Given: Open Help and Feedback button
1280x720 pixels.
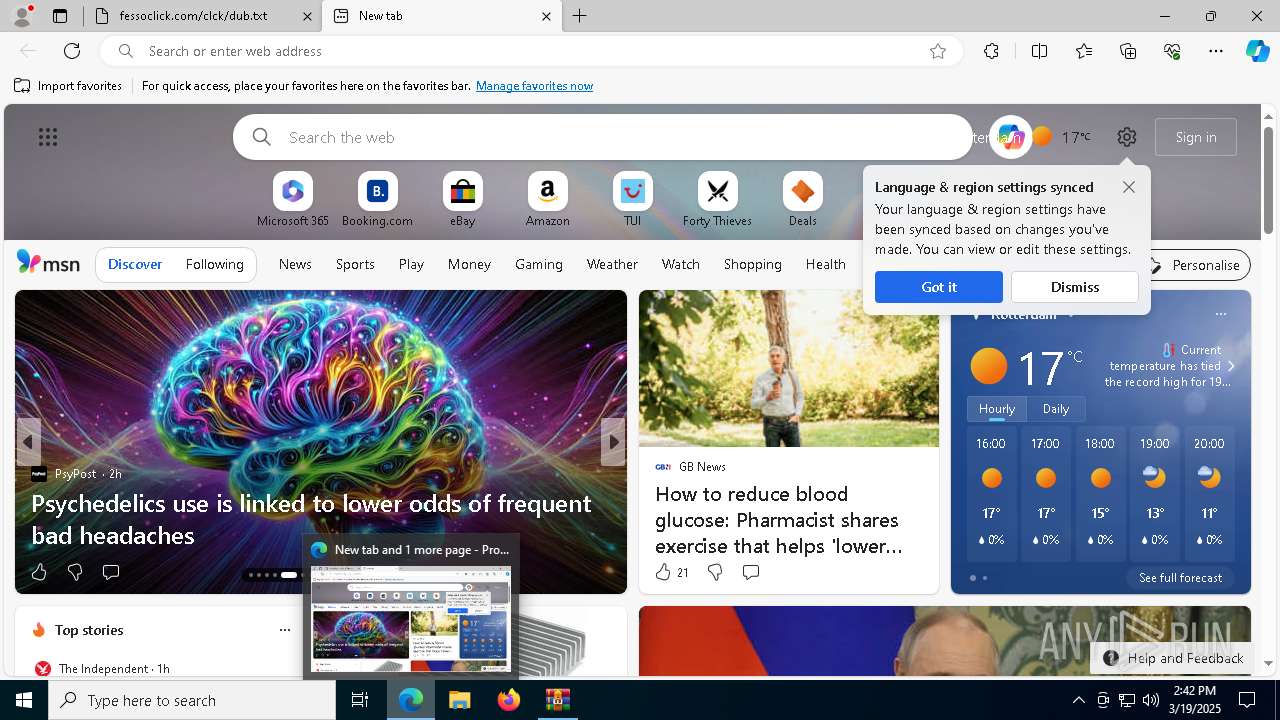Looking at the screenshot, I should click(x=1174, y=658).
